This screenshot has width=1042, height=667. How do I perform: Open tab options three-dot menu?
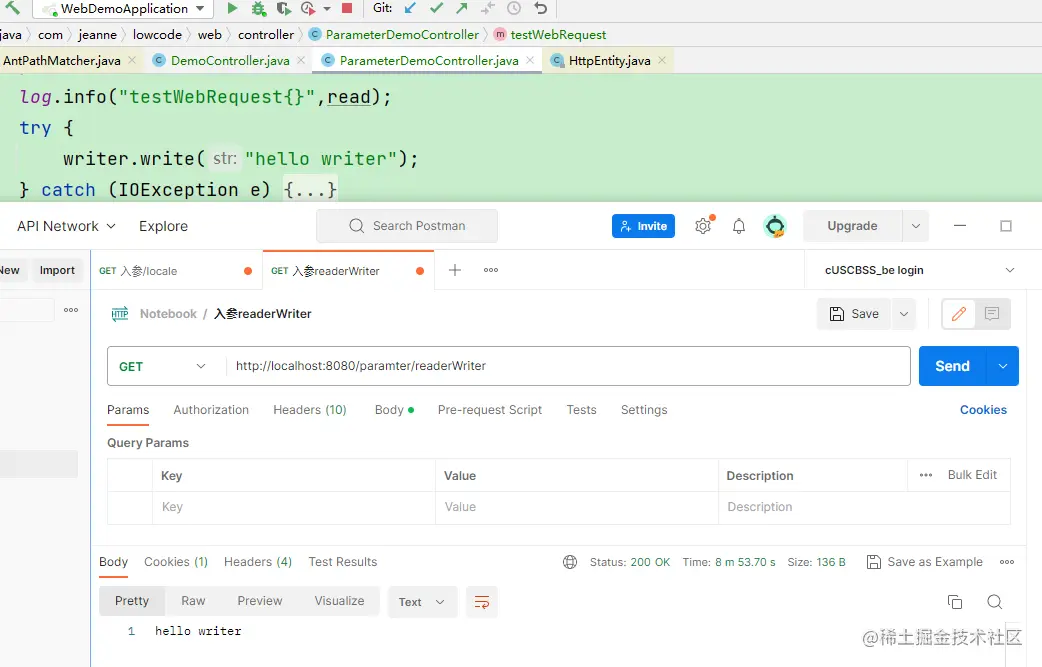click(x=491, y=270)
